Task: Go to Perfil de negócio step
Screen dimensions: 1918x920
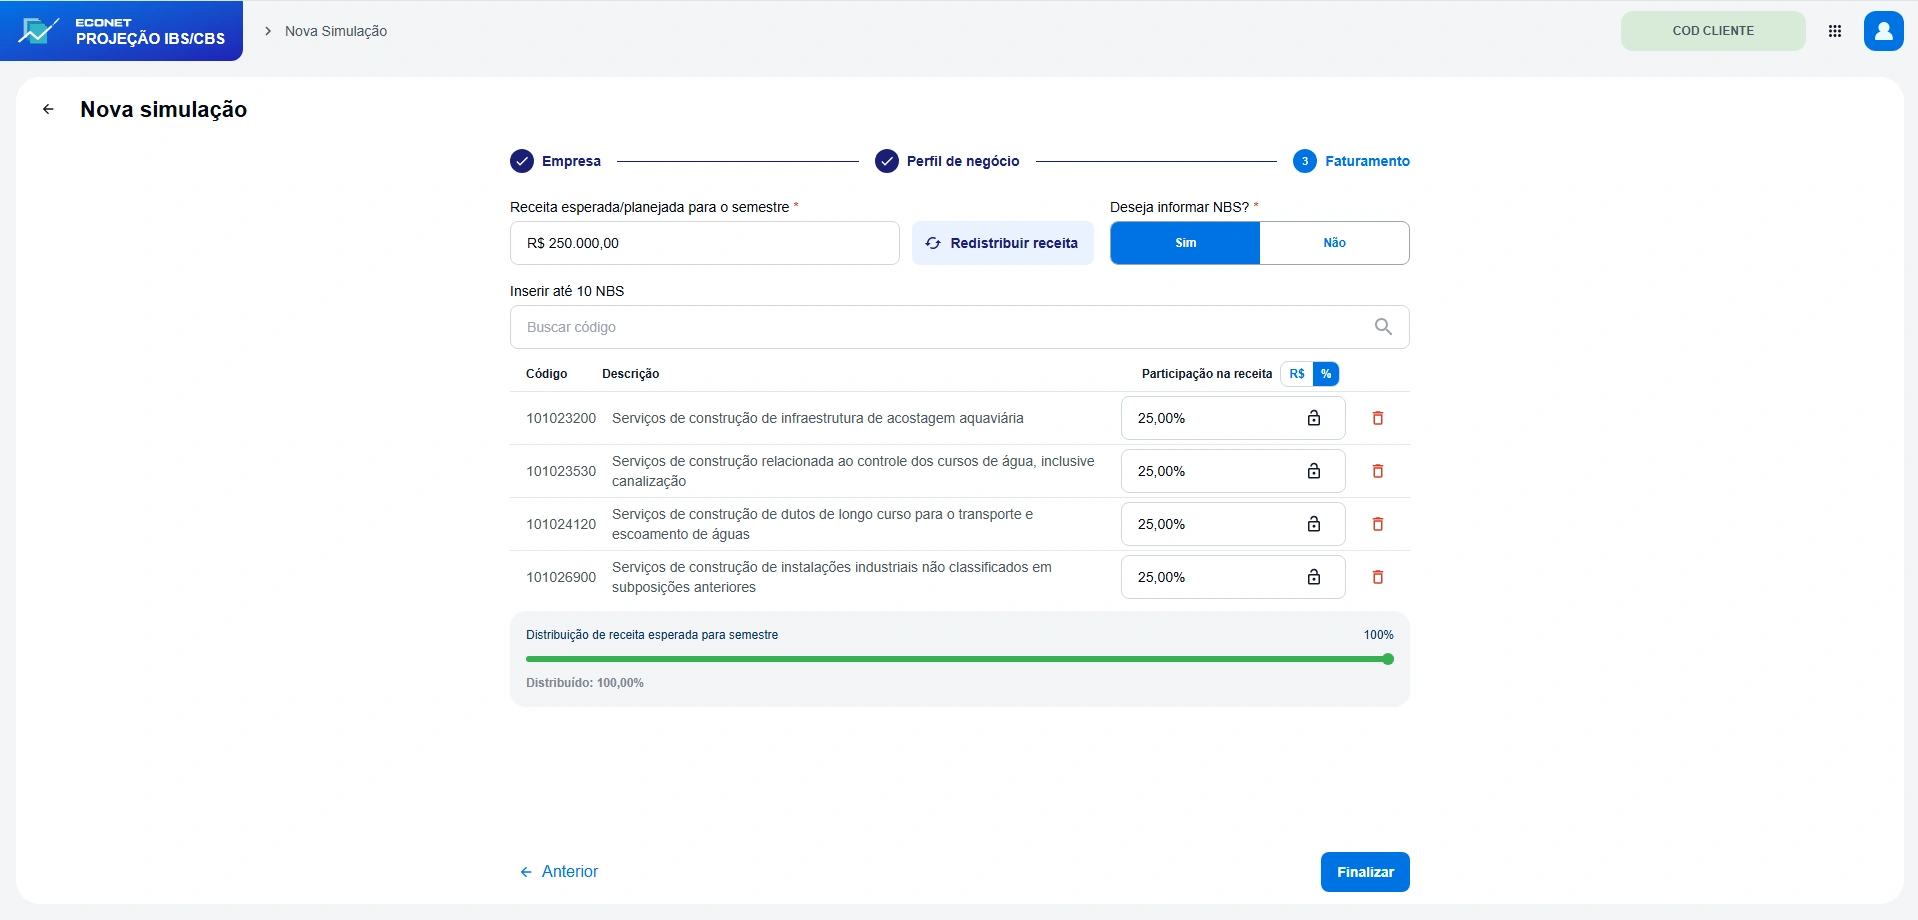Action: click(x=947, y=161)
